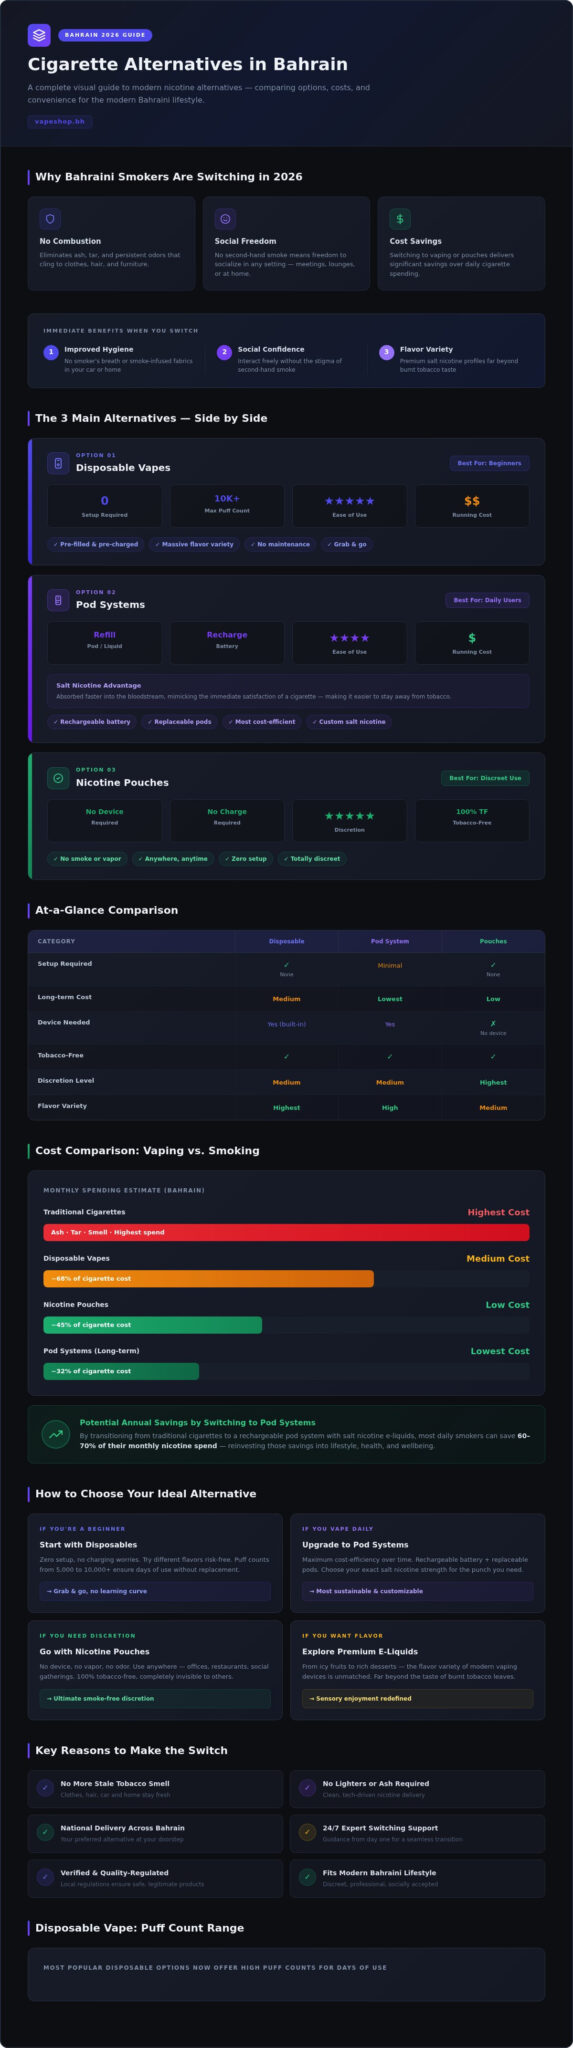Click the Disposable Vapes device icon

tap(58, 463)
